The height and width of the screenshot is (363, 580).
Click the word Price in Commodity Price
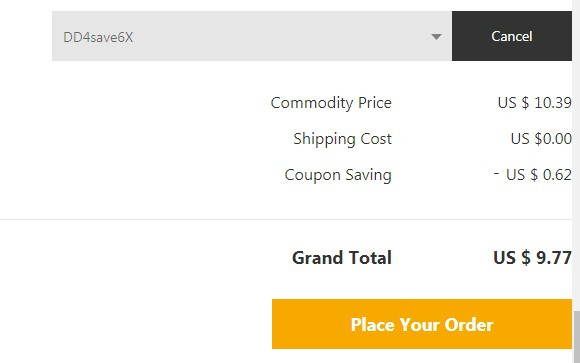click(375, 102)
